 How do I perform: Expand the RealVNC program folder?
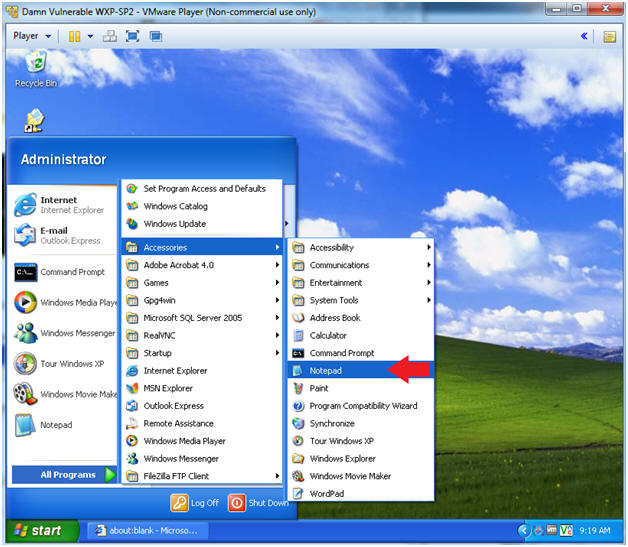pos(202,336)
